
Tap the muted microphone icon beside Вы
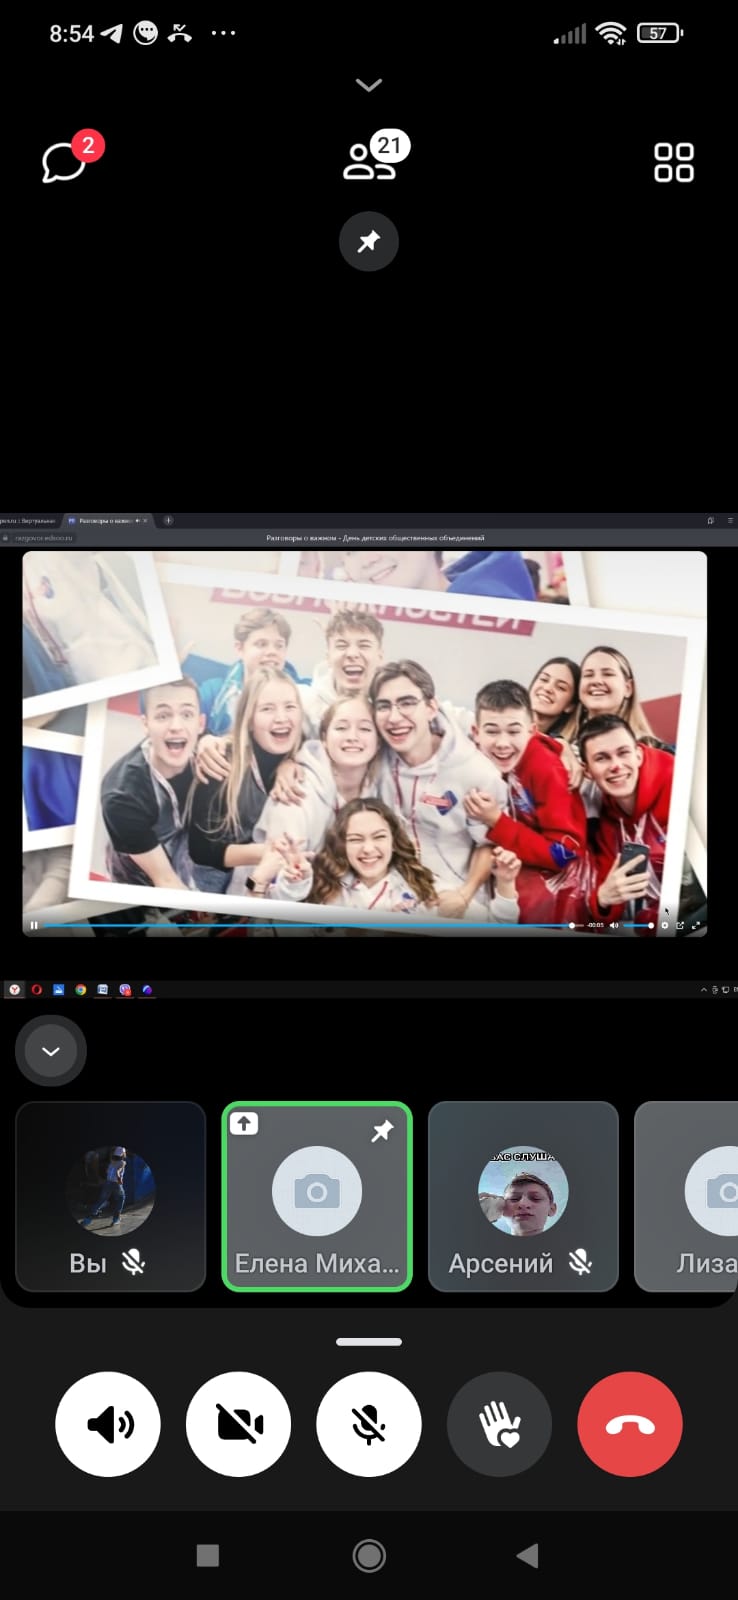[133, 1263]
